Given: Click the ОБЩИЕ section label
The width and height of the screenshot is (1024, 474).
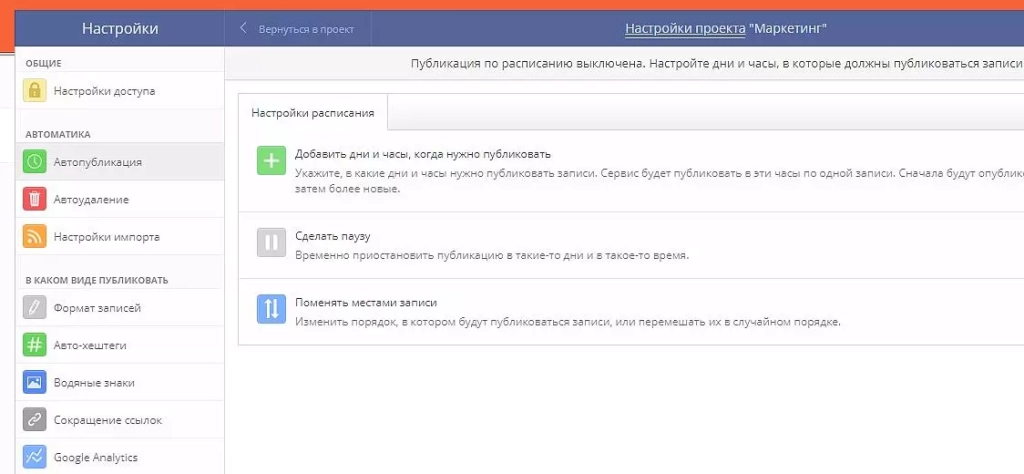Looking at the screenshot, I should (43, 63).
